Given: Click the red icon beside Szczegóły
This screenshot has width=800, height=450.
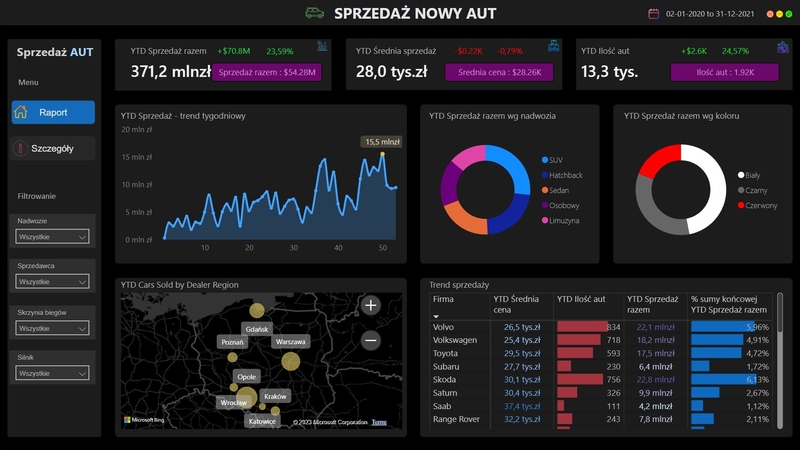Looking at the screenshot, I should click(x=20, y=148).
